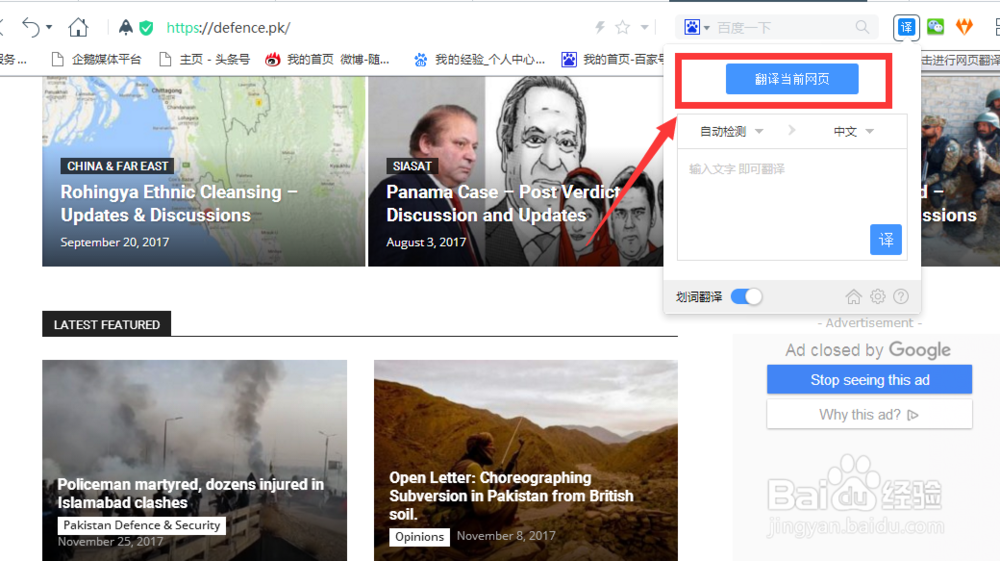
Task: Open the 我的经验_个人中心 bookmark
Action: pos(479,59)
